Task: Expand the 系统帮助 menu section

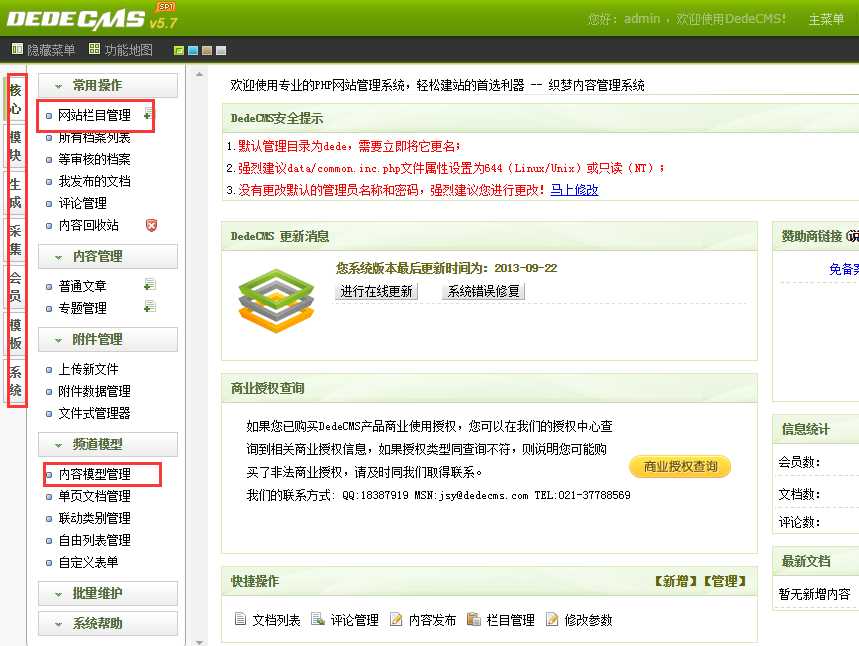Action: (108, 624)
